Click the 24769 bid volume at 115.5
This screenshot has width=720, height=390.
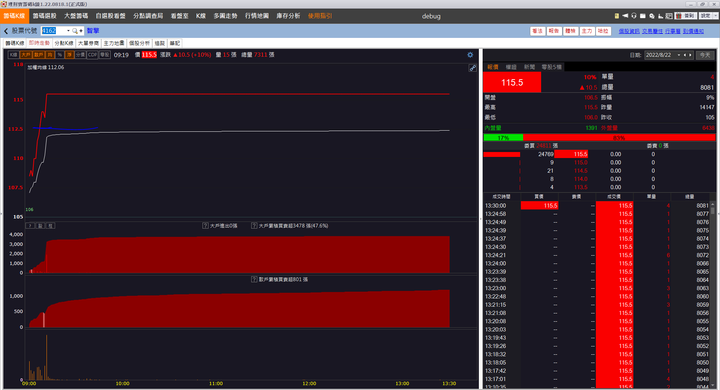pos(546,154)
